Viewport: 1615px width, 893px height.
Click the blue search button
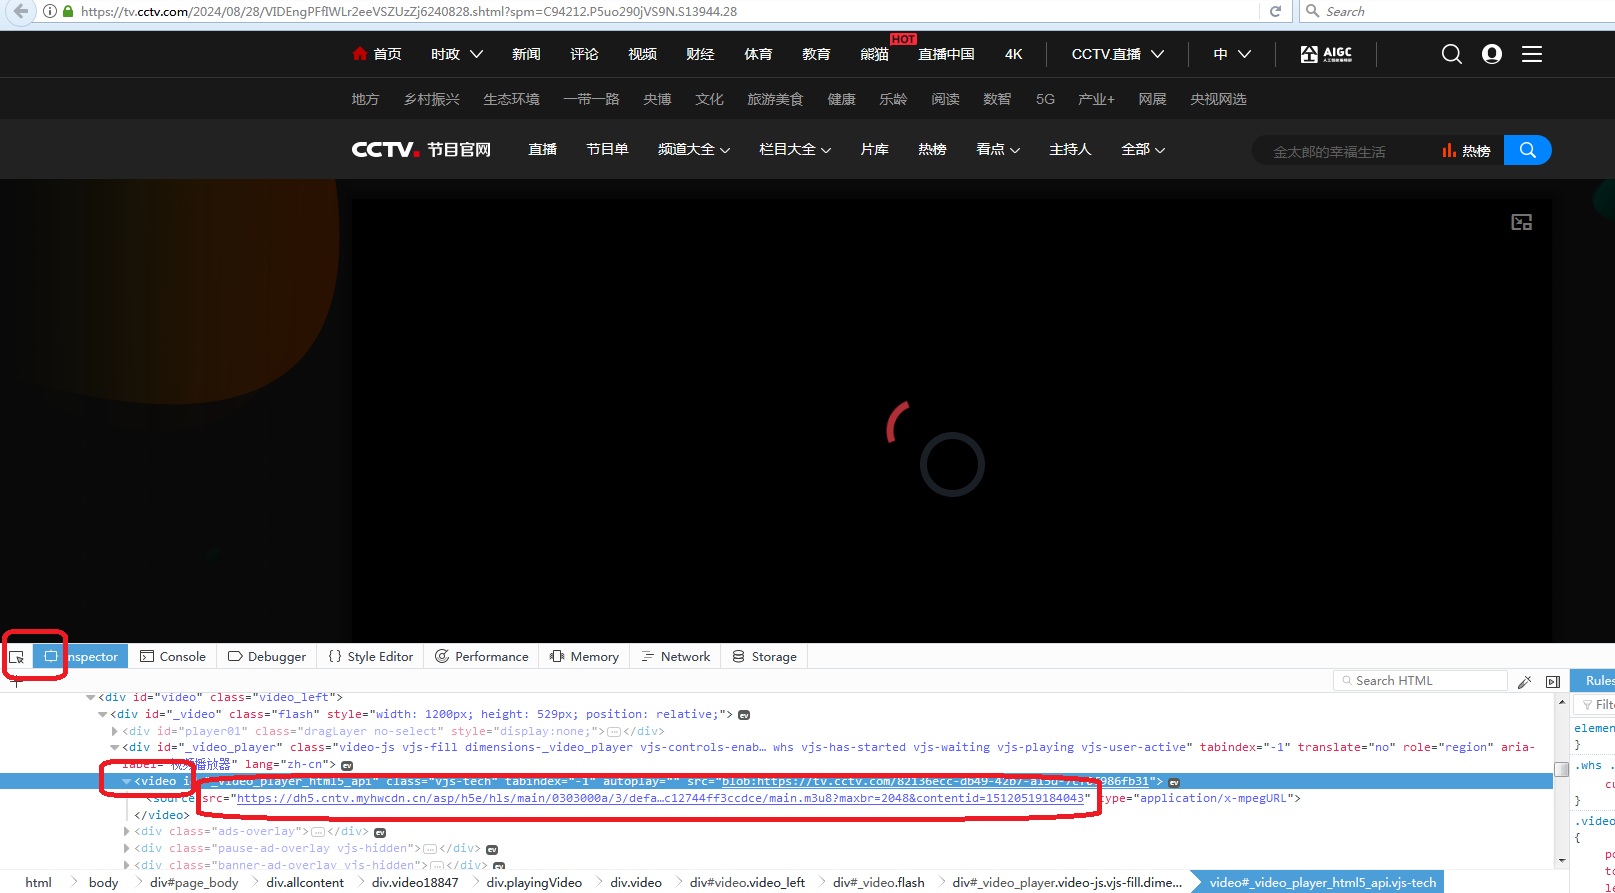[1527, 150]
